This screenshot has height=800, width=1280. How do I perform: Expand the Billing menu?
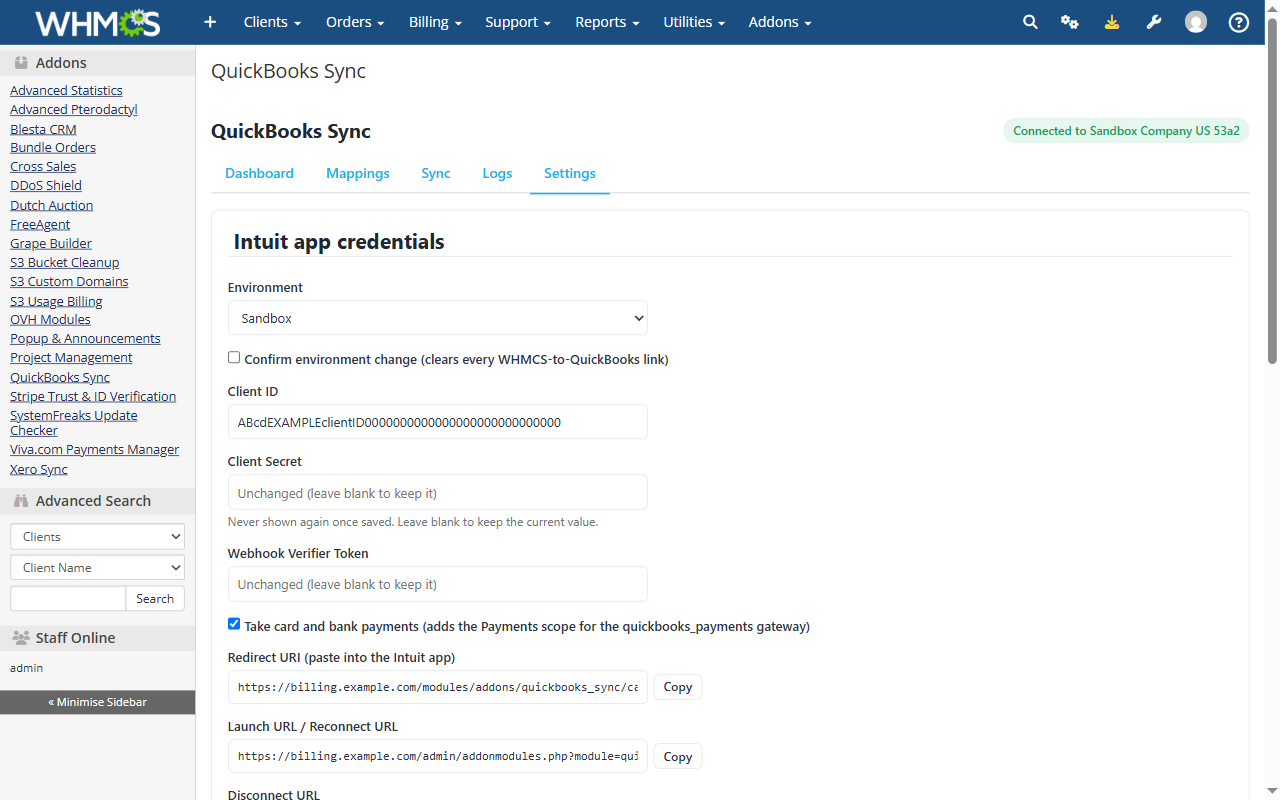pos(435,22)
